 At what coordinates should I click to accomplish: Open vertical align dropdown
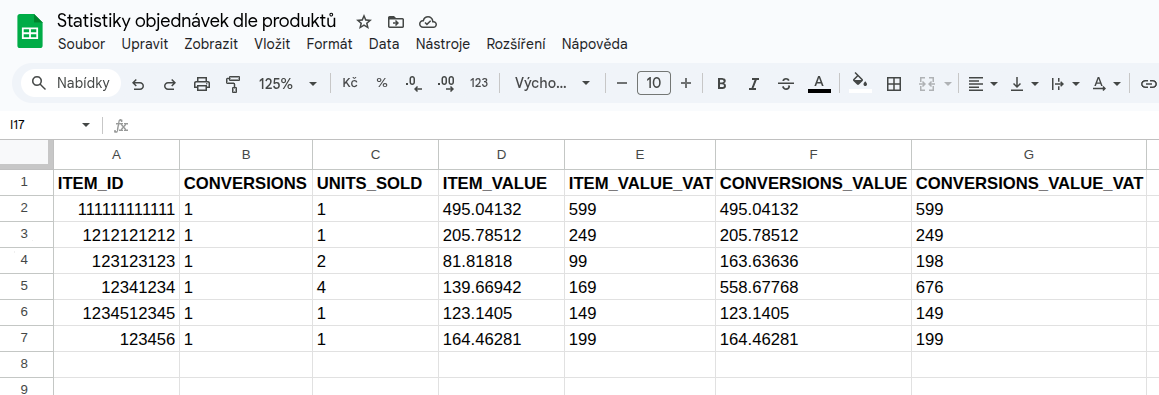pos(1024,84)
